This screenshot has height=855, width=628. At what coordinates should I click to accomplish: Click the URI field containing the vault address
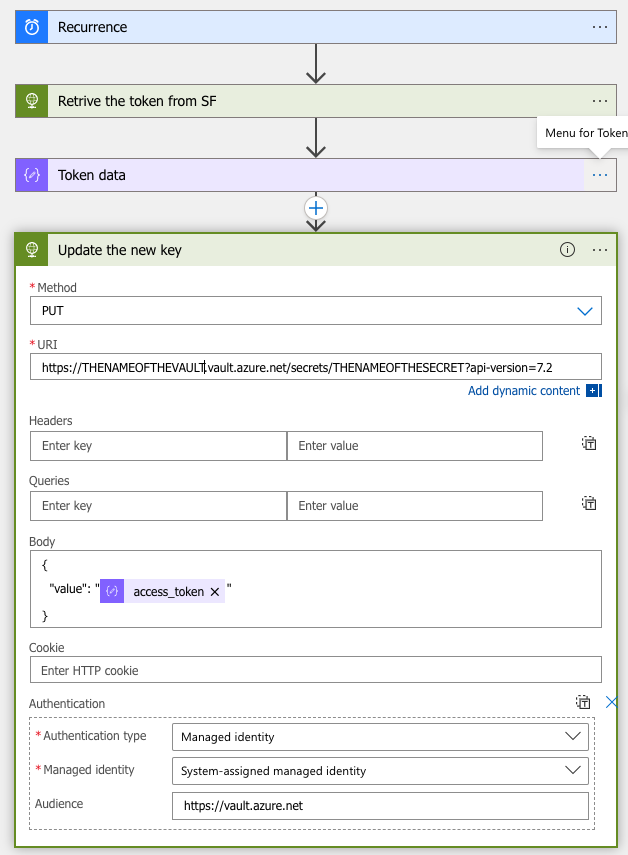click(x=316, y=366)
